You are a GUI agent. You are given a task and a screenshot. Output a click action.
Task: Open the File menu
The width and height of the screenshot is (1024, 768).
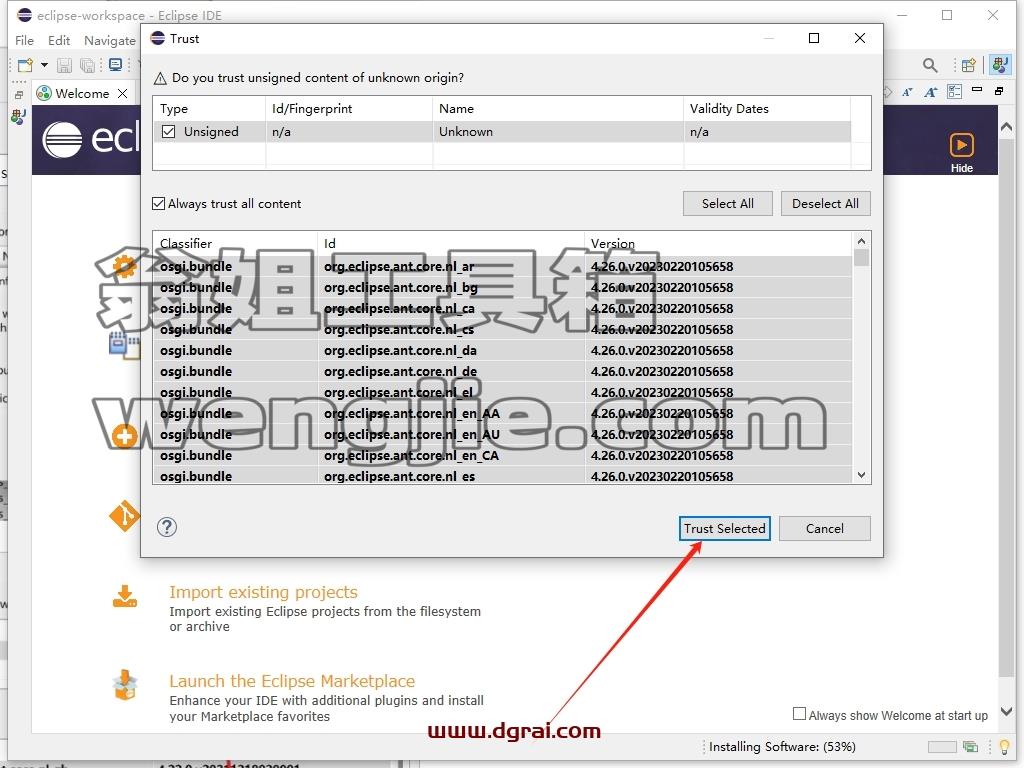(24, 40)
